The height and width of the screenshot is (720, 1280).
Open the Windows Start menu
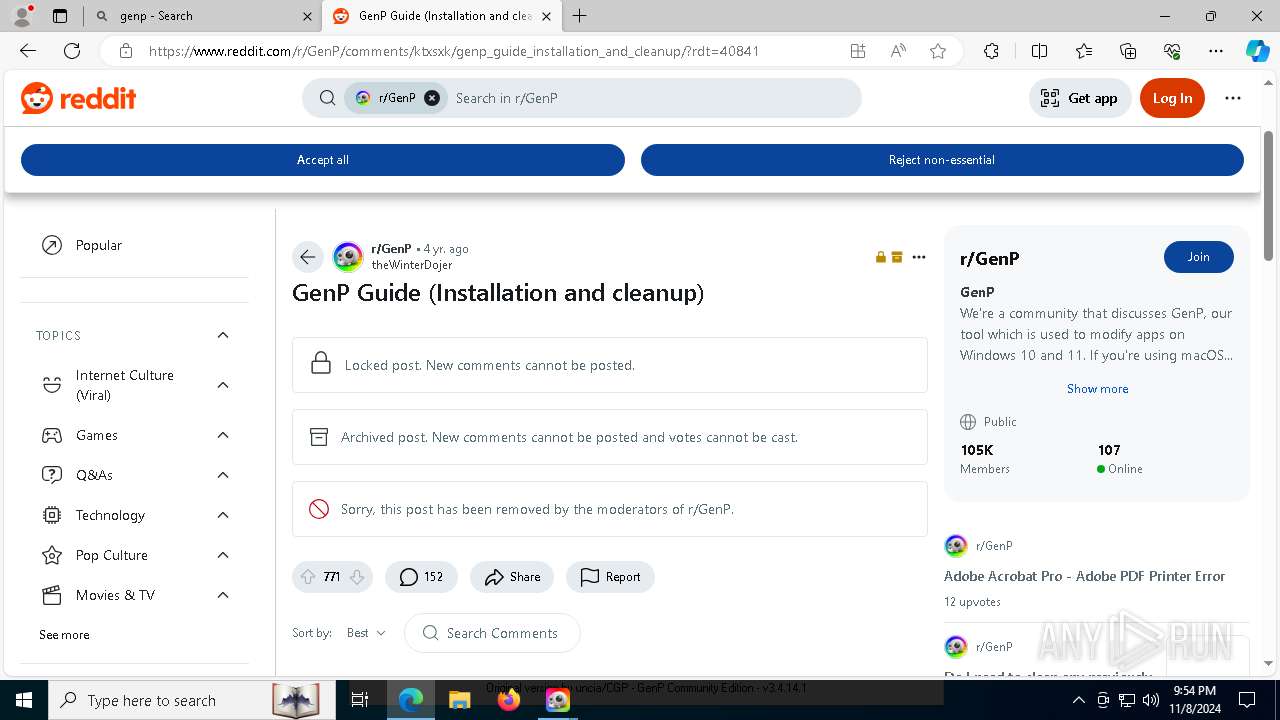coord(24,700)
